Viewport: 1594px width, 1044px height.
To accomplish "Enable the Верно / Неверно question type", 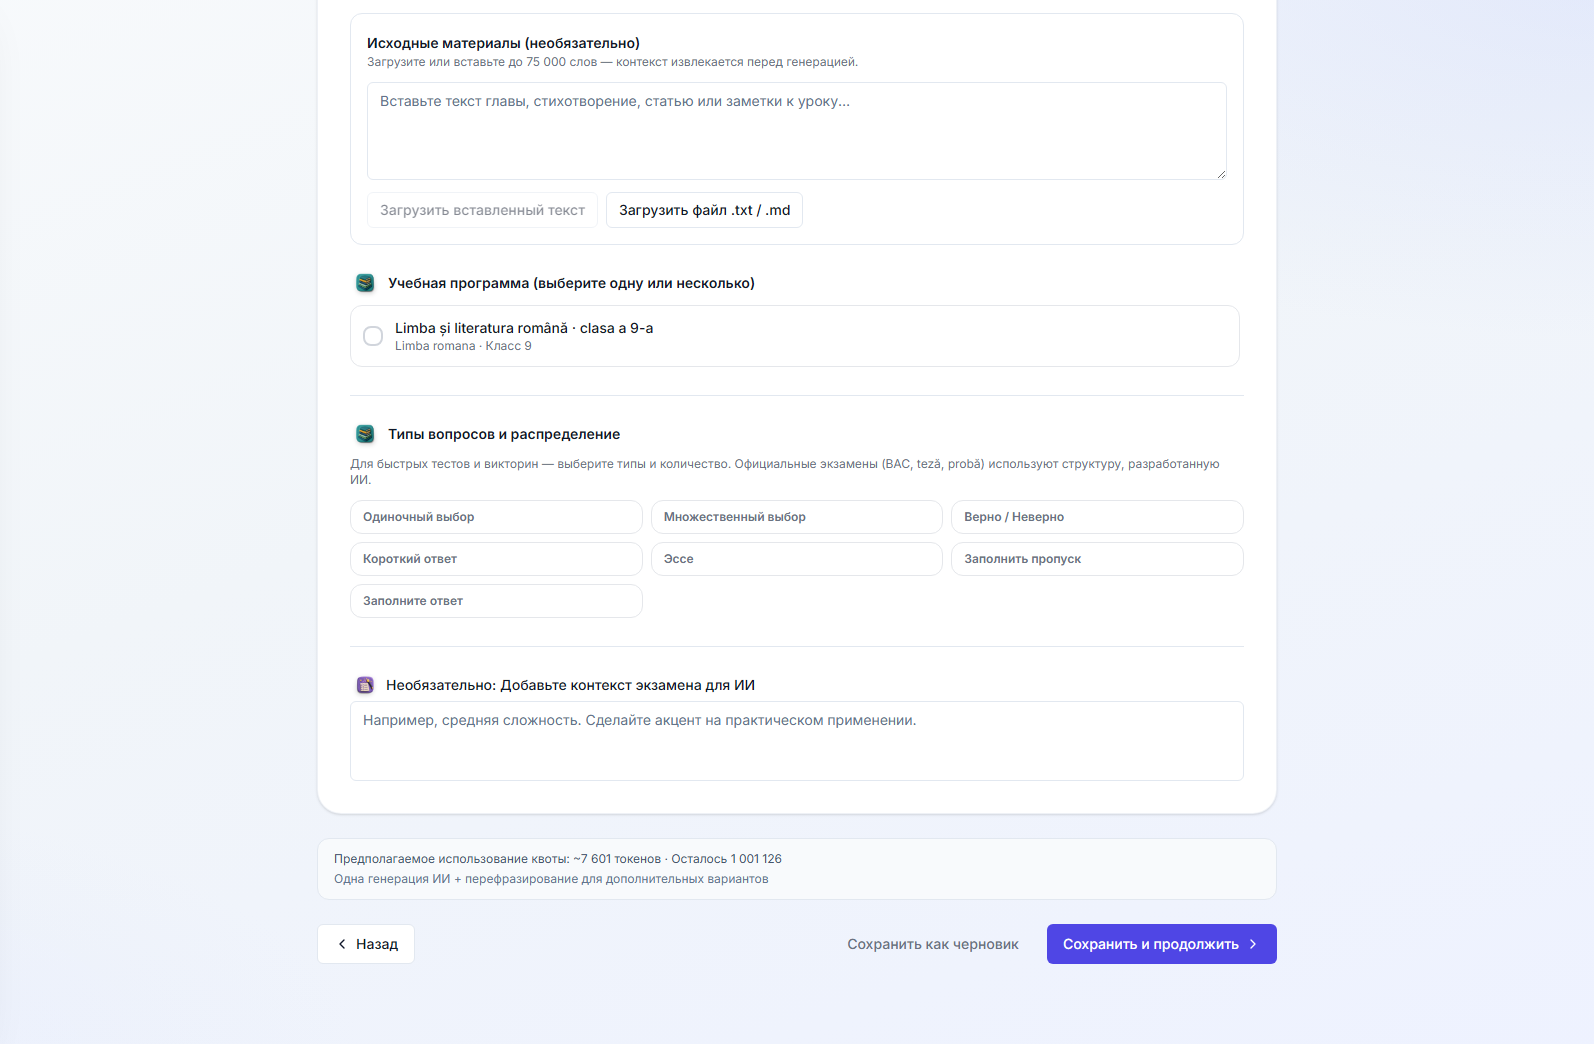I will click(x=1097, y=517).
